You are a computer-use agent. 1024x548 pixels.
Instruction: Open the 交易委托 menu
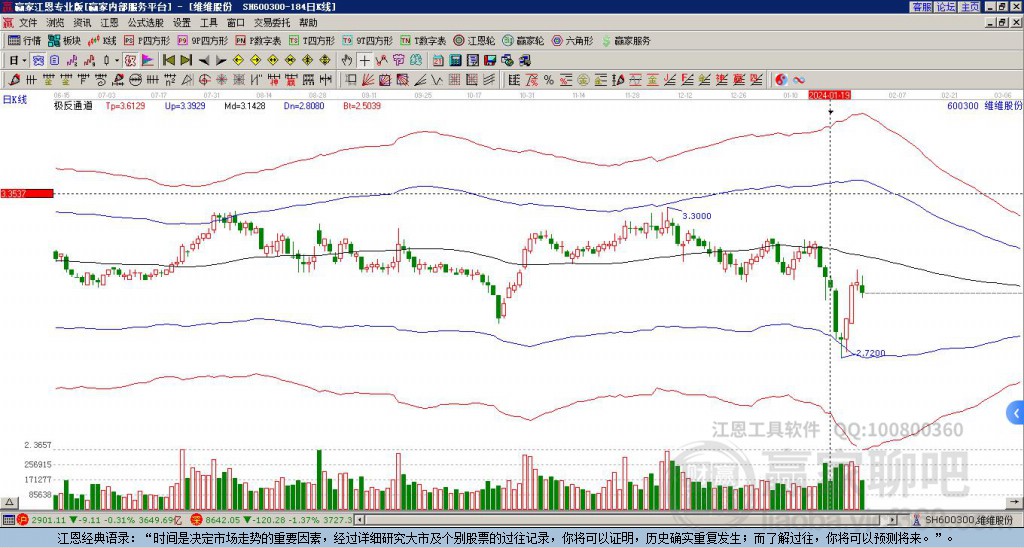pos(272,23)
